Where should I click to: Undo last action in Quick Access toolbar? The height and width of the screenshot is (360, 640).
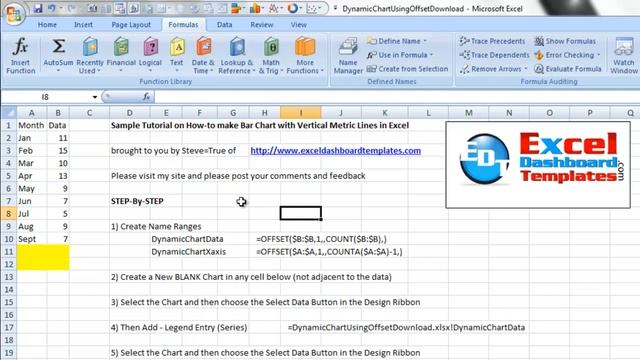tap(51, 8)
